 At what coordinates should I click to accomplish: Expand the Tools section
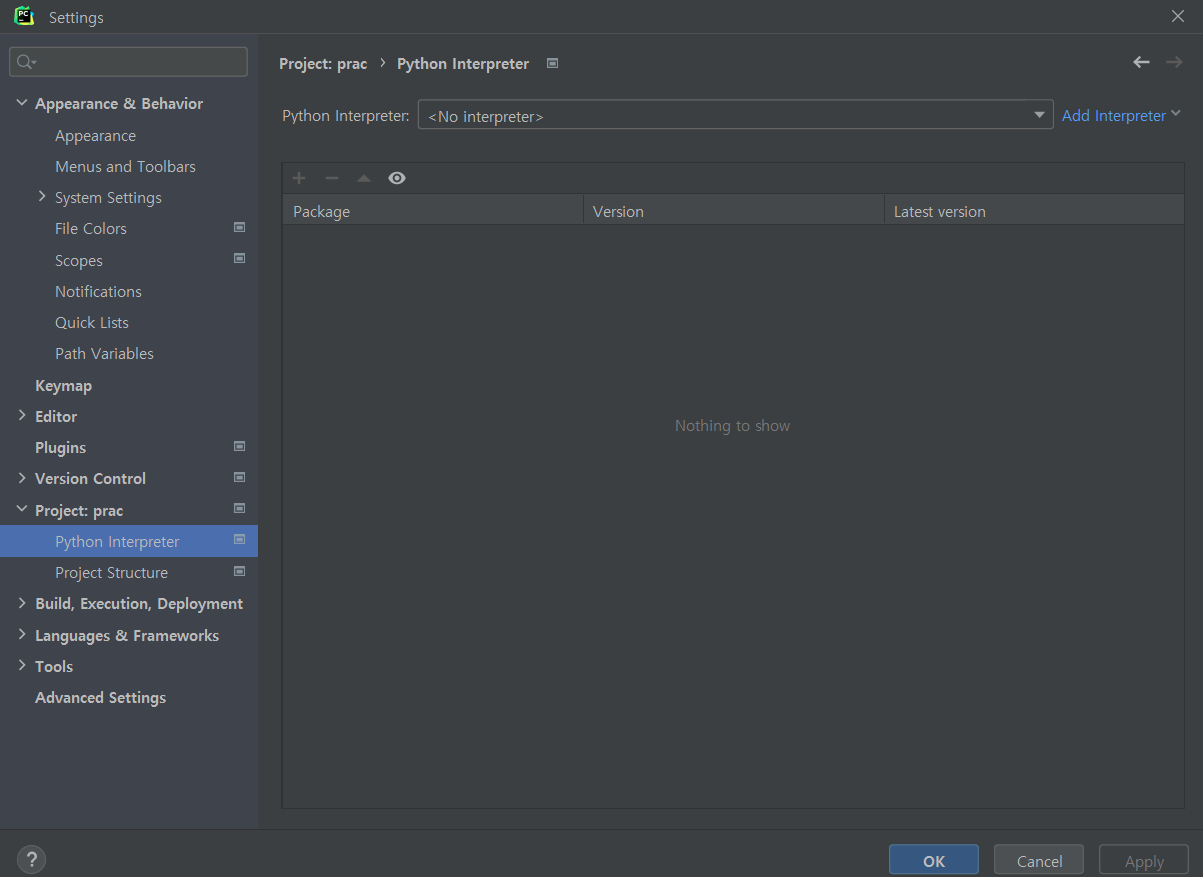[x=22, y=666]
